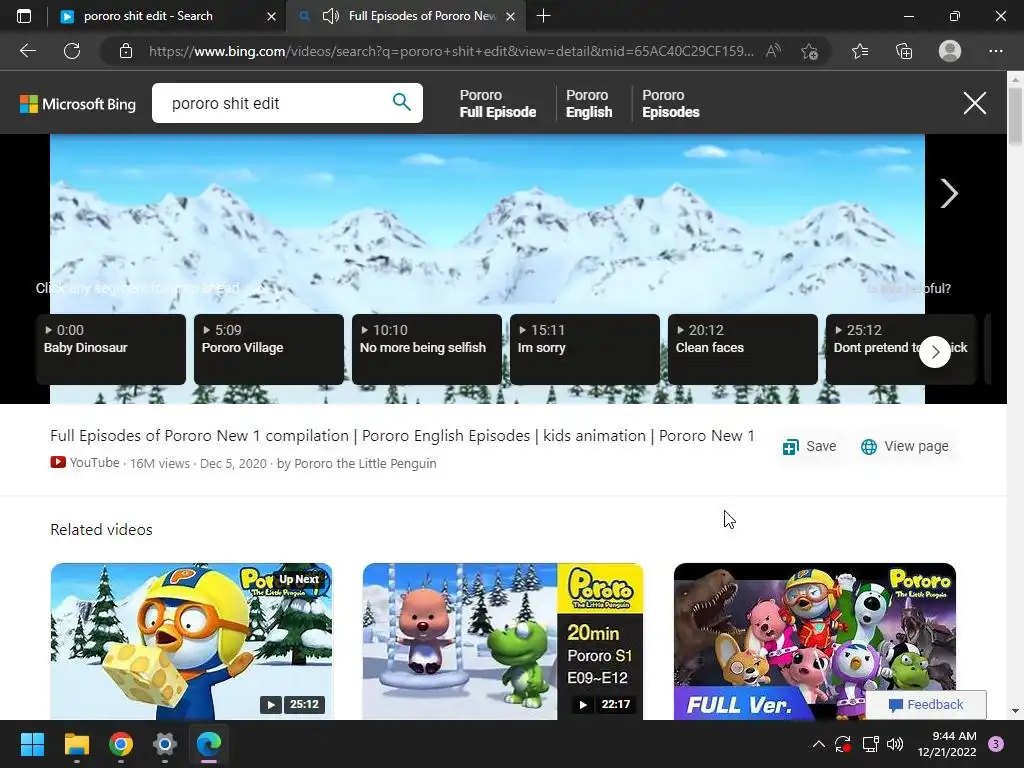Click the Windows Update tray icon
1024x768 pixels.
[843, 744]
